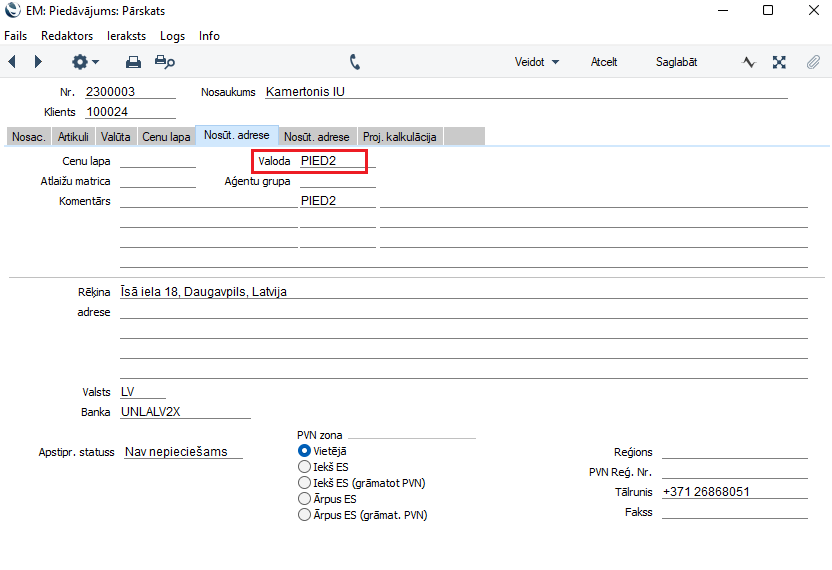
Task: Select the Vietējā radio button
Action: coord(305,451)
